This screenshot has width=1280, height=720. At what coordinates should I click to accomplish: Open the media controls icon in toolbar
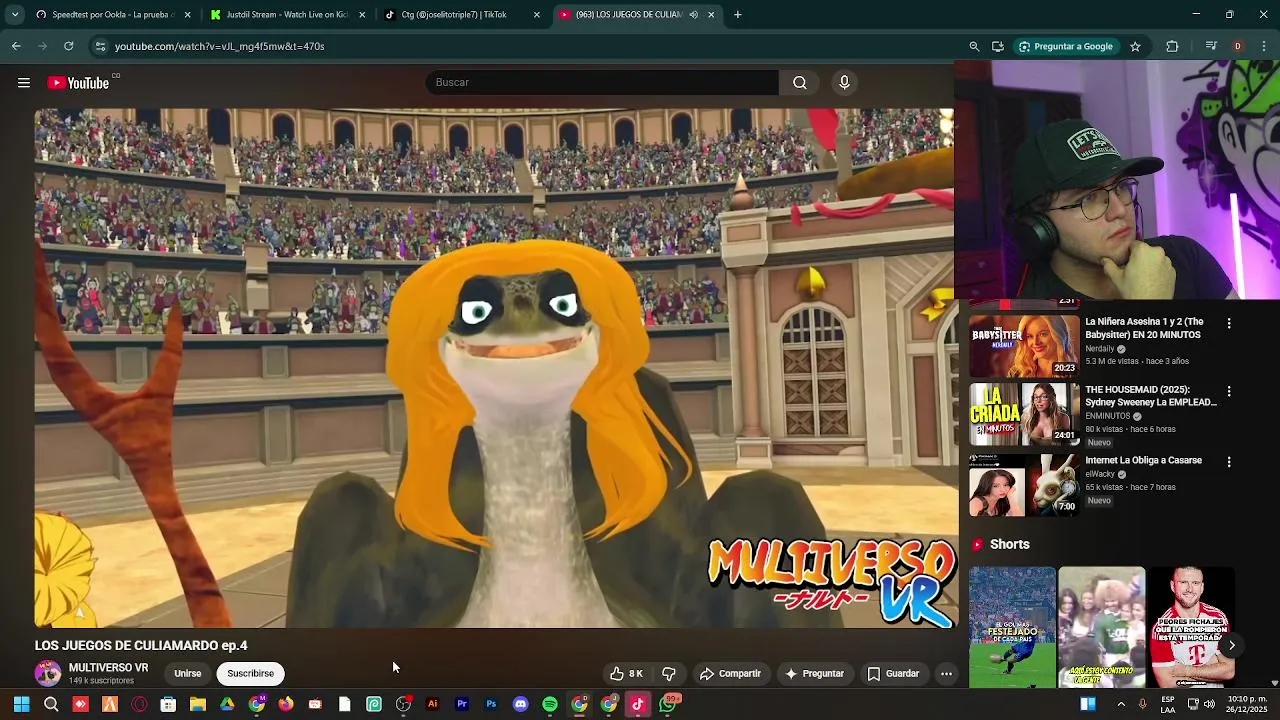pyautogui.click(x=1211, y=46)
